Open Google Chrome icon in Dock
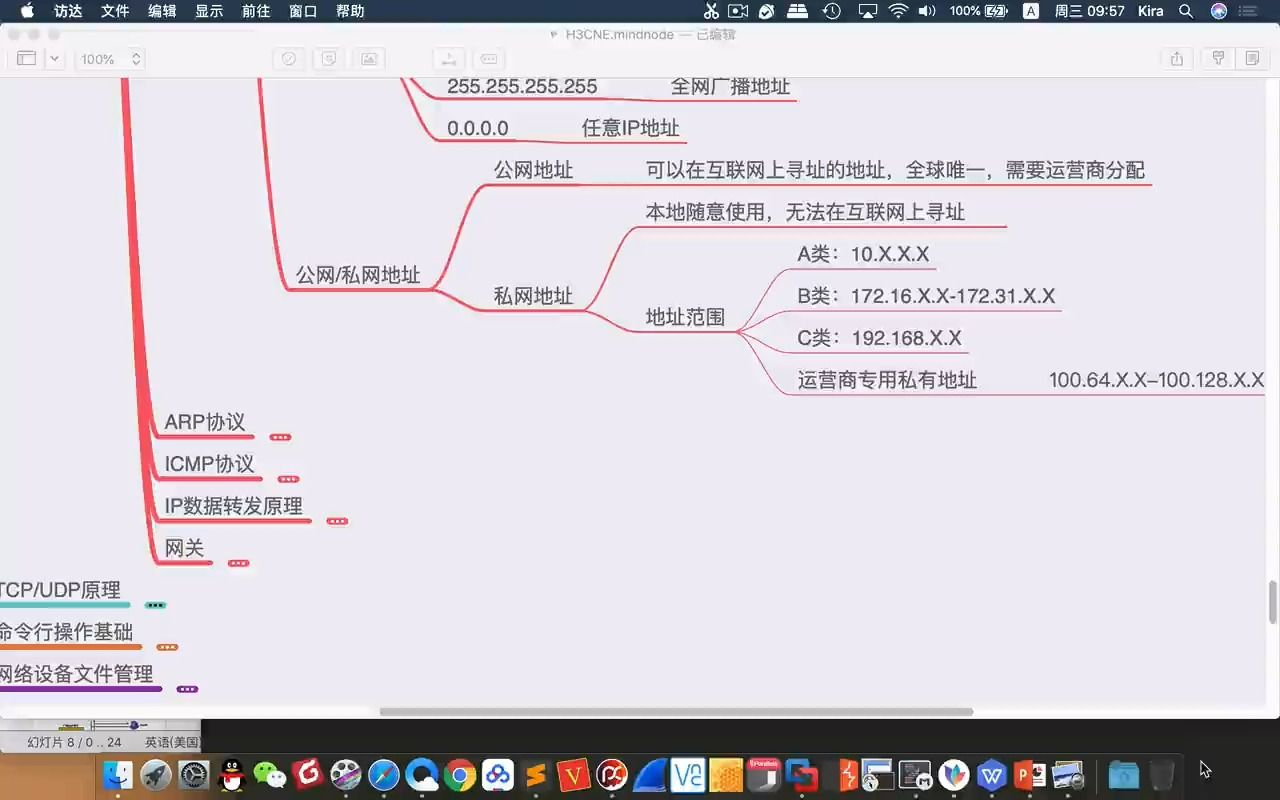1280x800 pixels. pyautogui.click(x=460, y=775)
